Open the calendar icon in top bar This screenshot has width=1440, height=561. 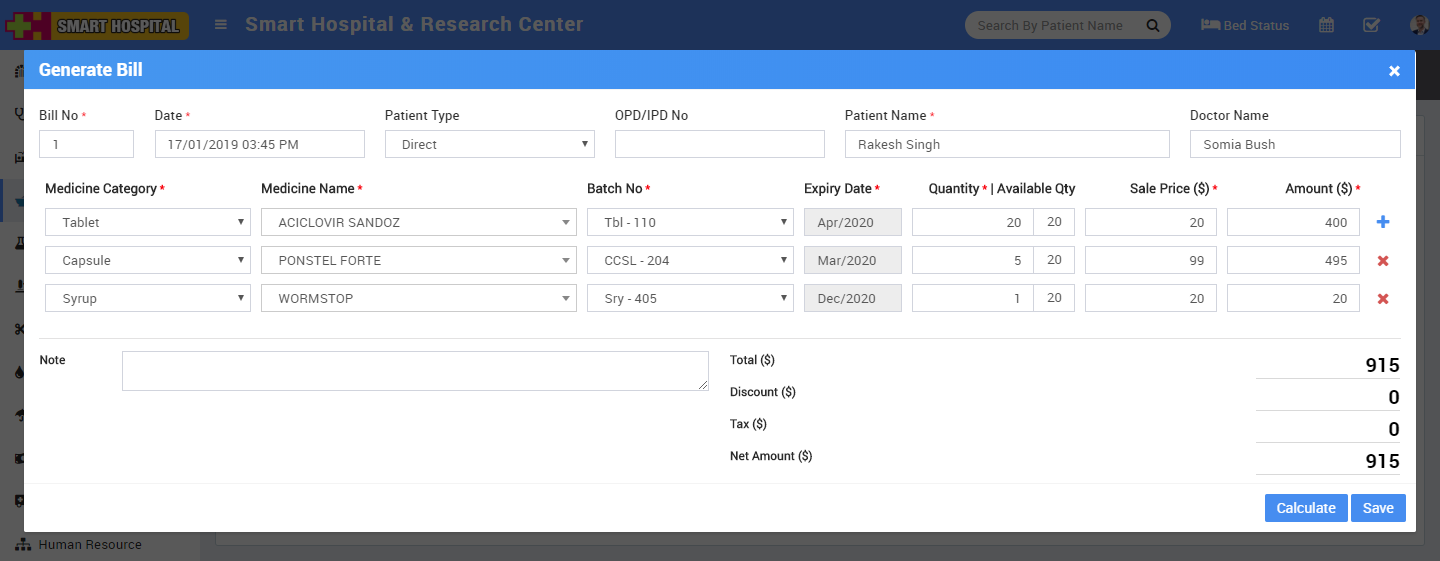tap(1326, 25)
